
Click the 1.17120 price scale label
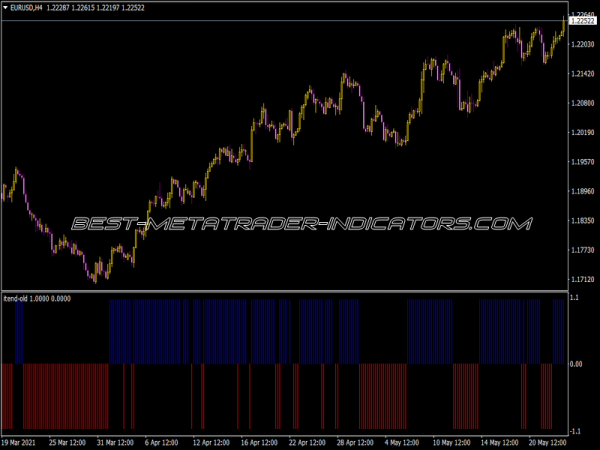click(x=582, y=279)
